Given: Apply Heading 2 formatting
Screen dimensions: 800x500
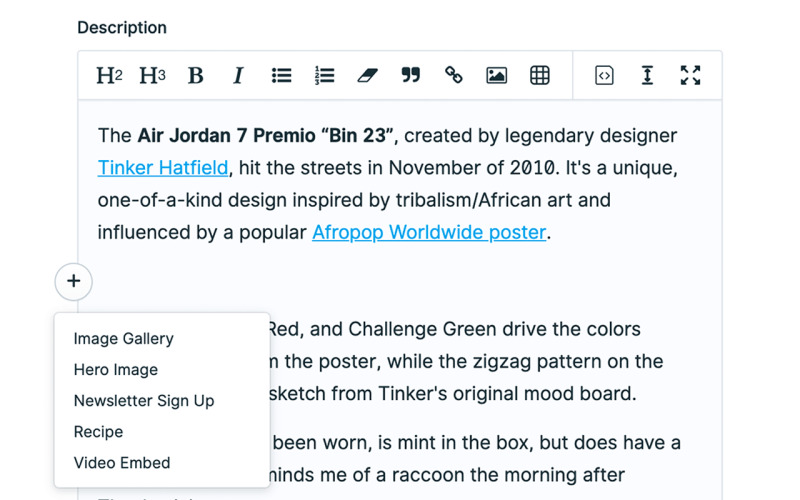Looking at the screenshot, I should (109, 76).
